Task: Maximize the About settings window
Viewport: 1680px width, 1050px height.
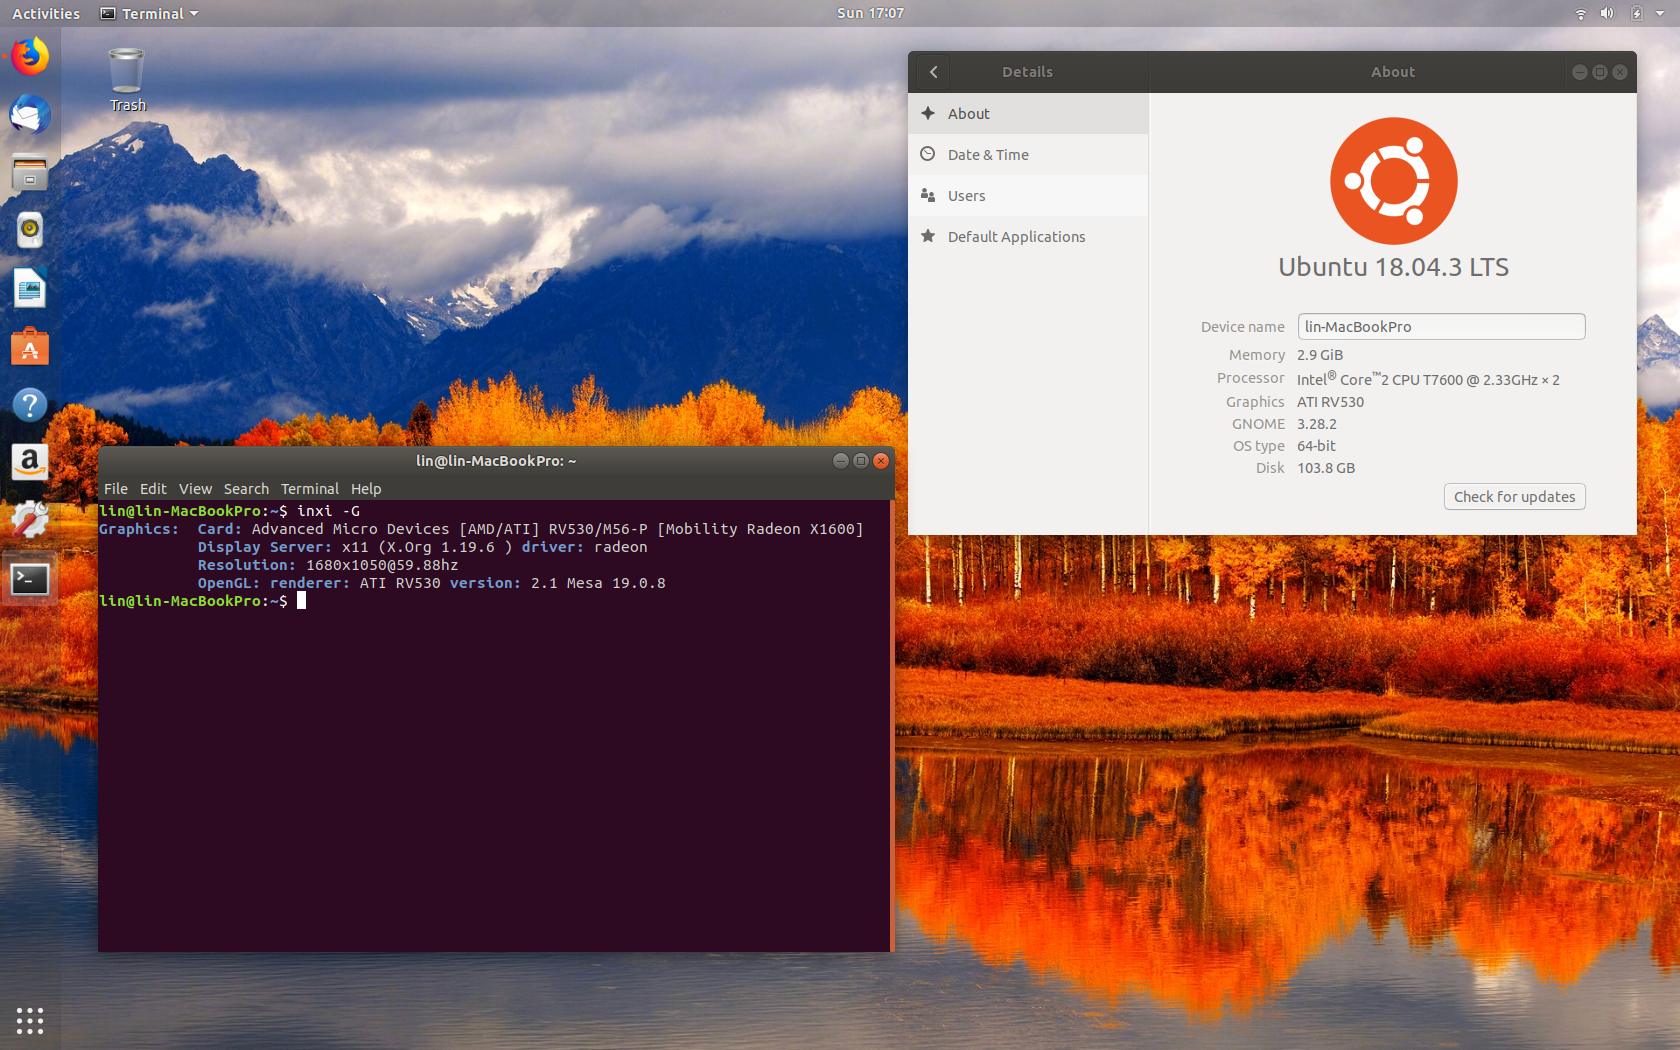Action: pos(1600,72)
